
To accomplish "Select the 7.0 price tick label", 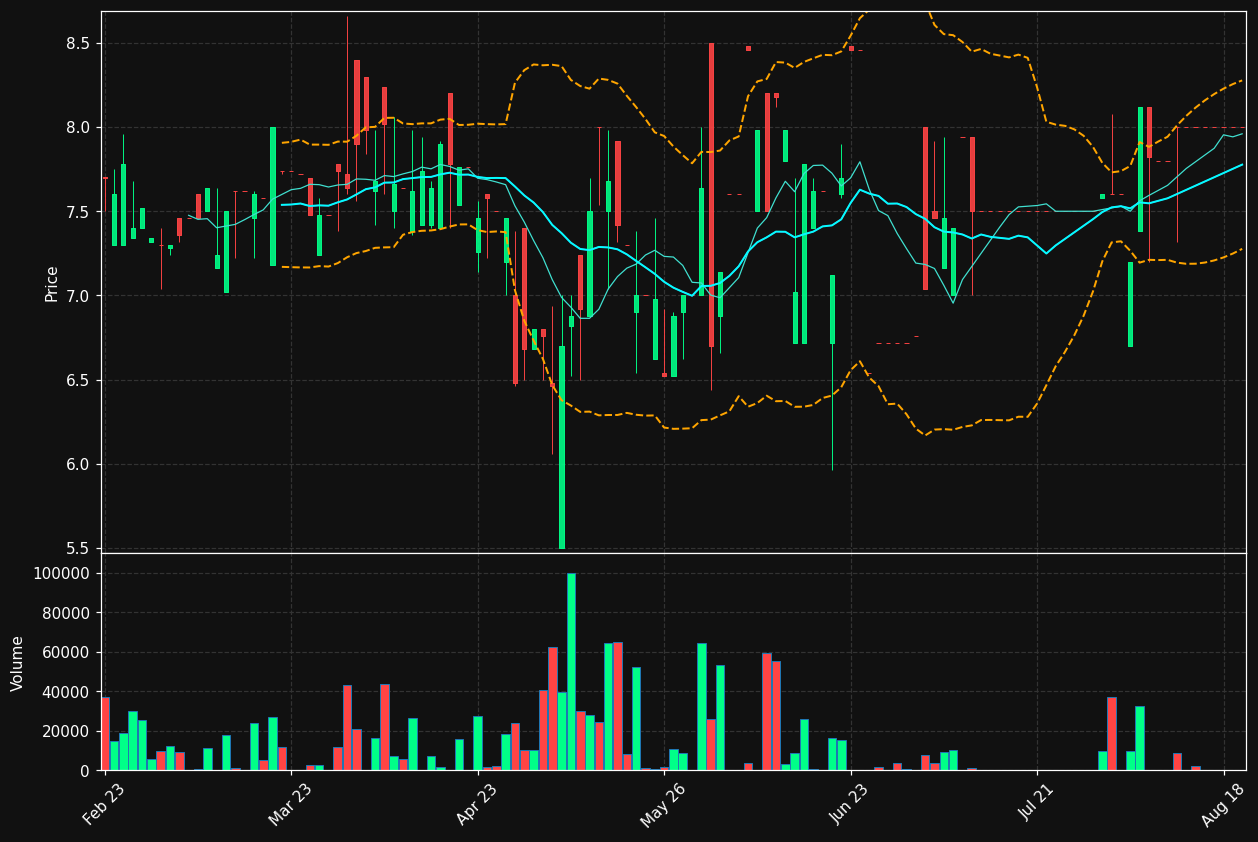I will 78,296.
